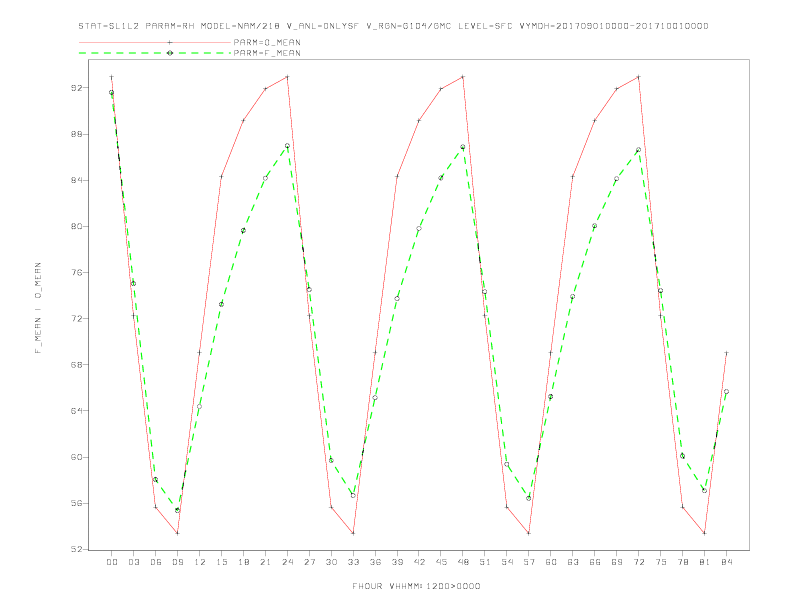Viewport: 792px width, 612px height.
Task: Click x-axis tick label 24
Action: 287,562
